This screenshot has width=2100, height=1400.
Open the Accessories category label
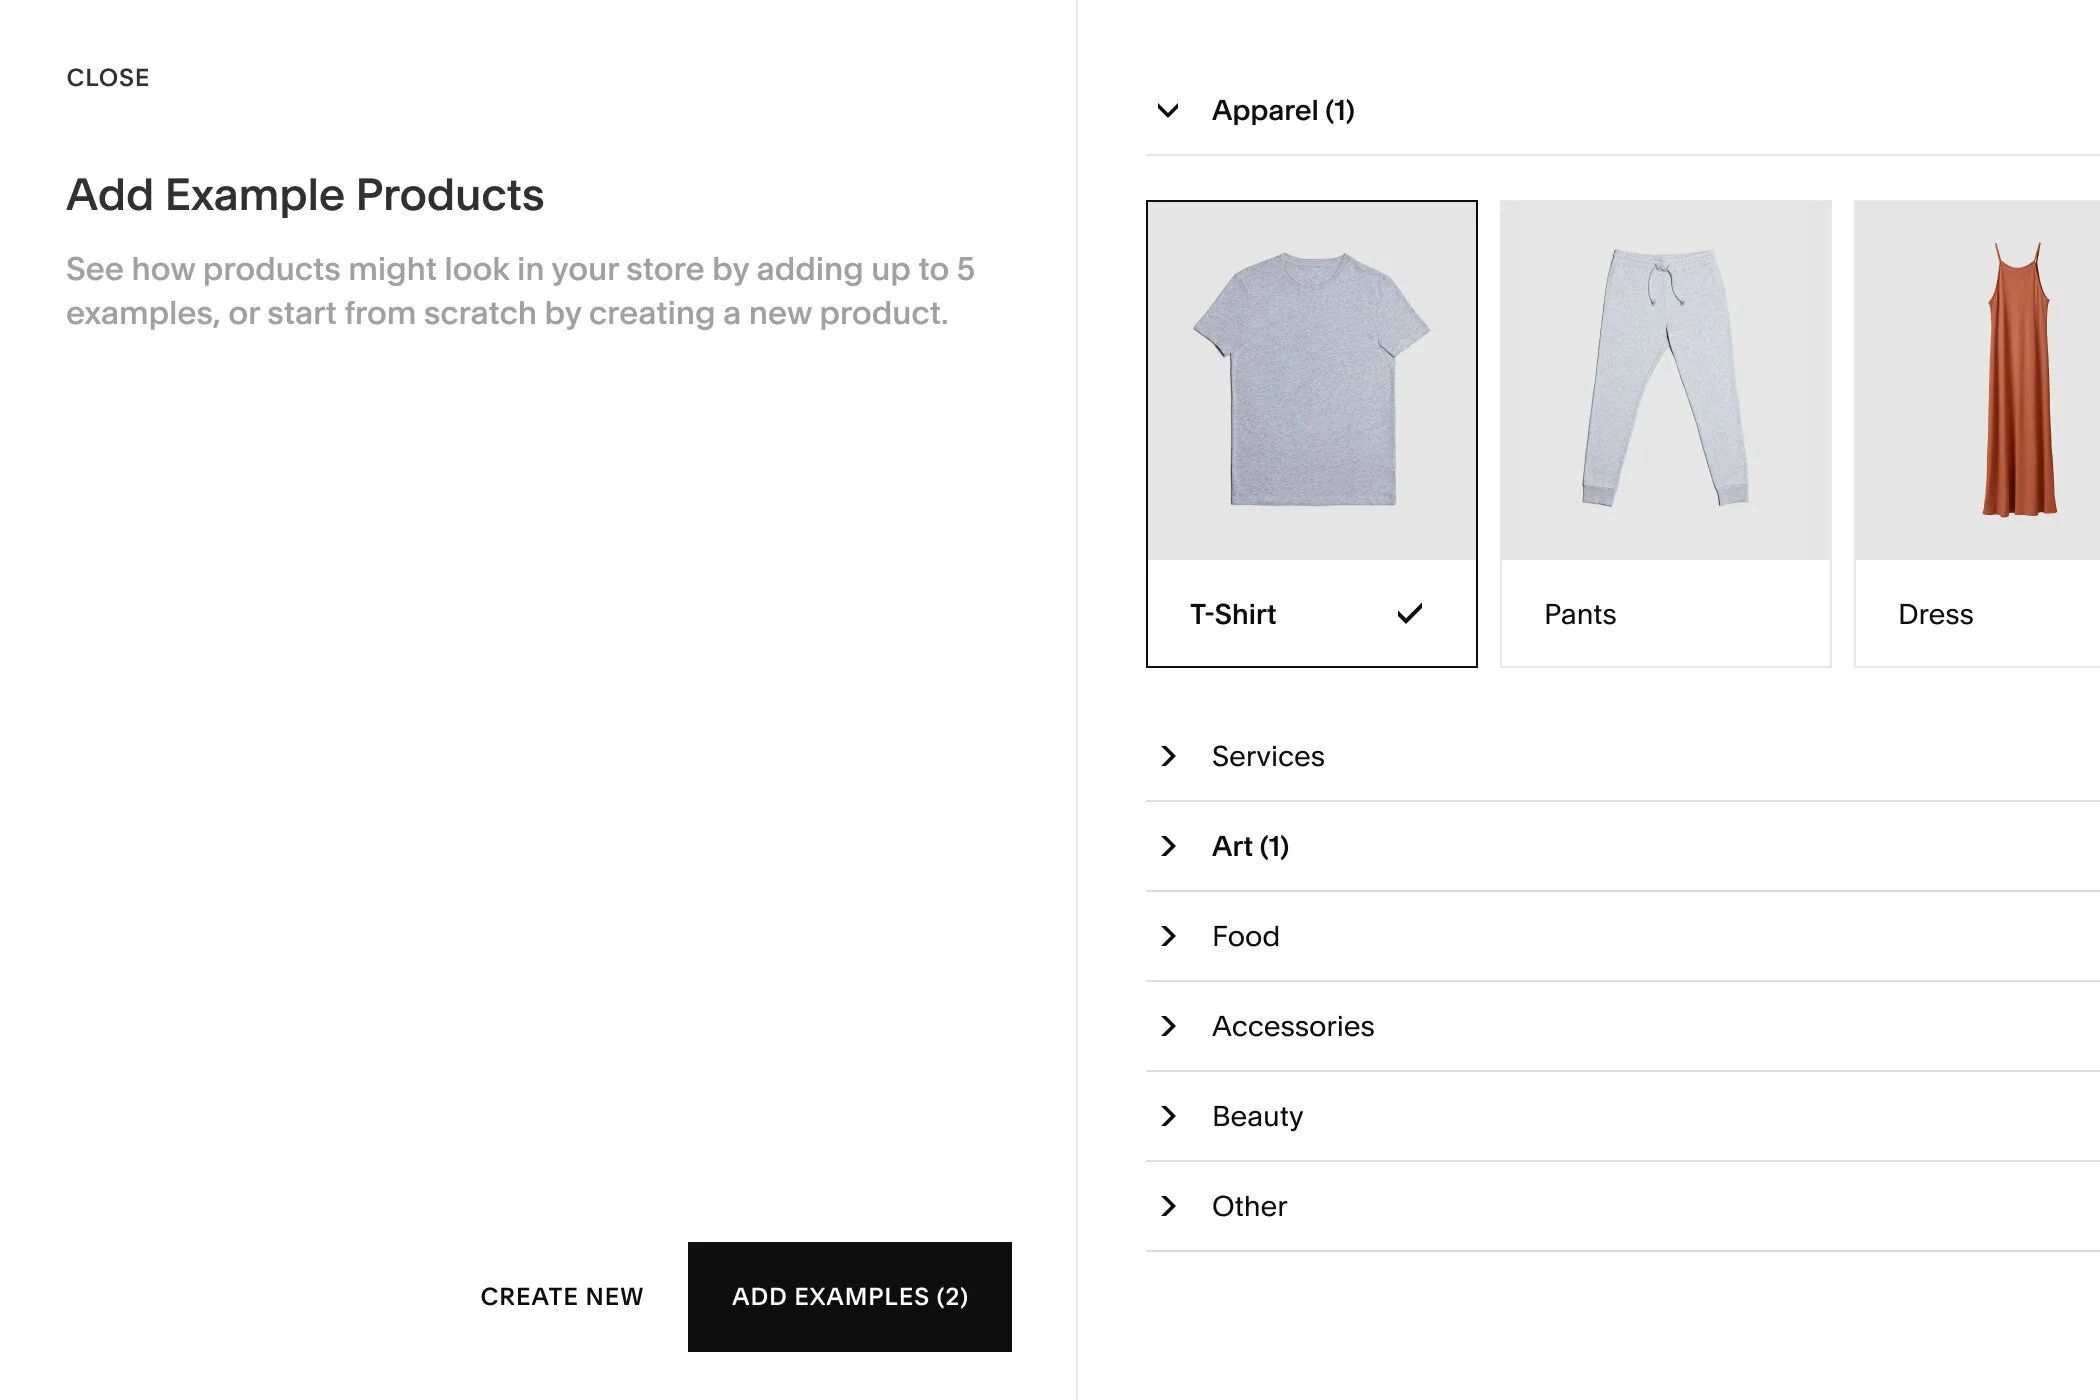coord(1292,1026)
